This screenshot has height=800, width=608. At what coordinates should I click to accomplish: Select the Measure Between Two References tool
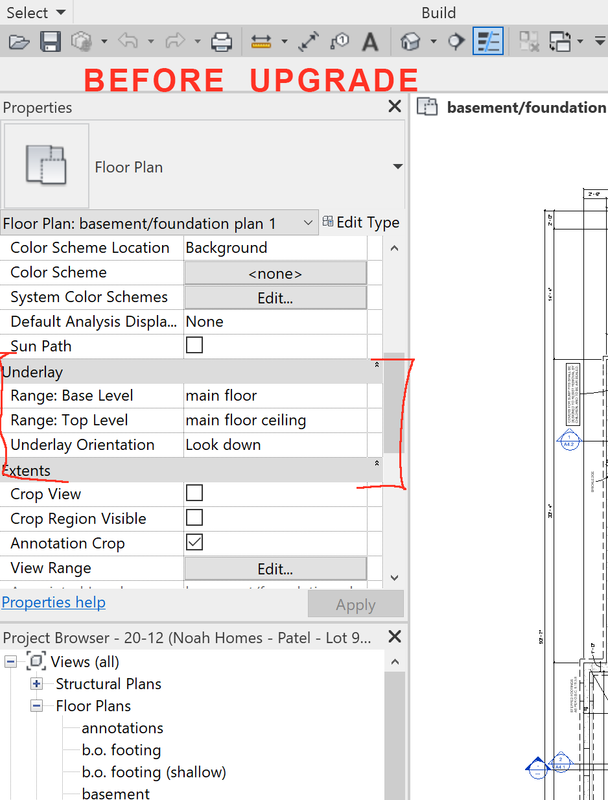[x=261, y=41]
